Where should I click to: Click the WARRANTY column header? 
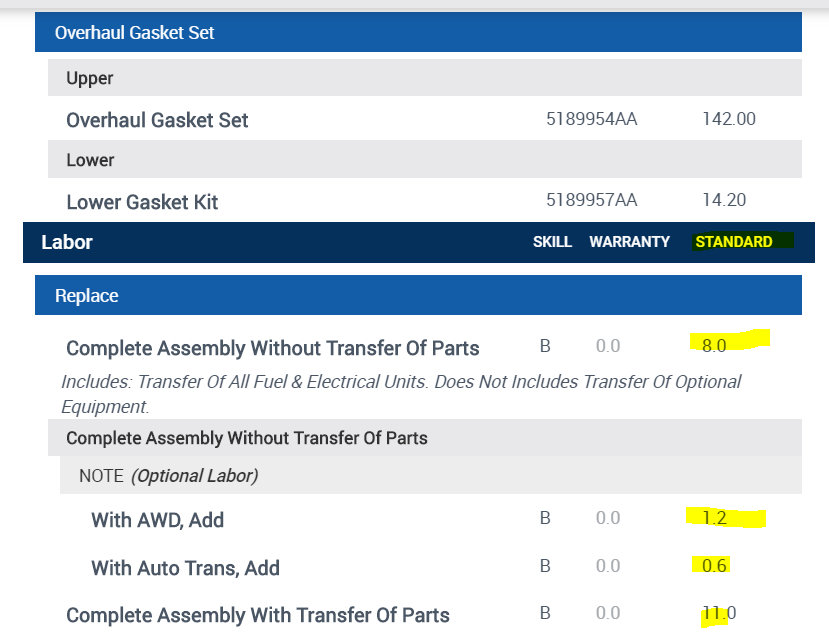tap(629, 242)
